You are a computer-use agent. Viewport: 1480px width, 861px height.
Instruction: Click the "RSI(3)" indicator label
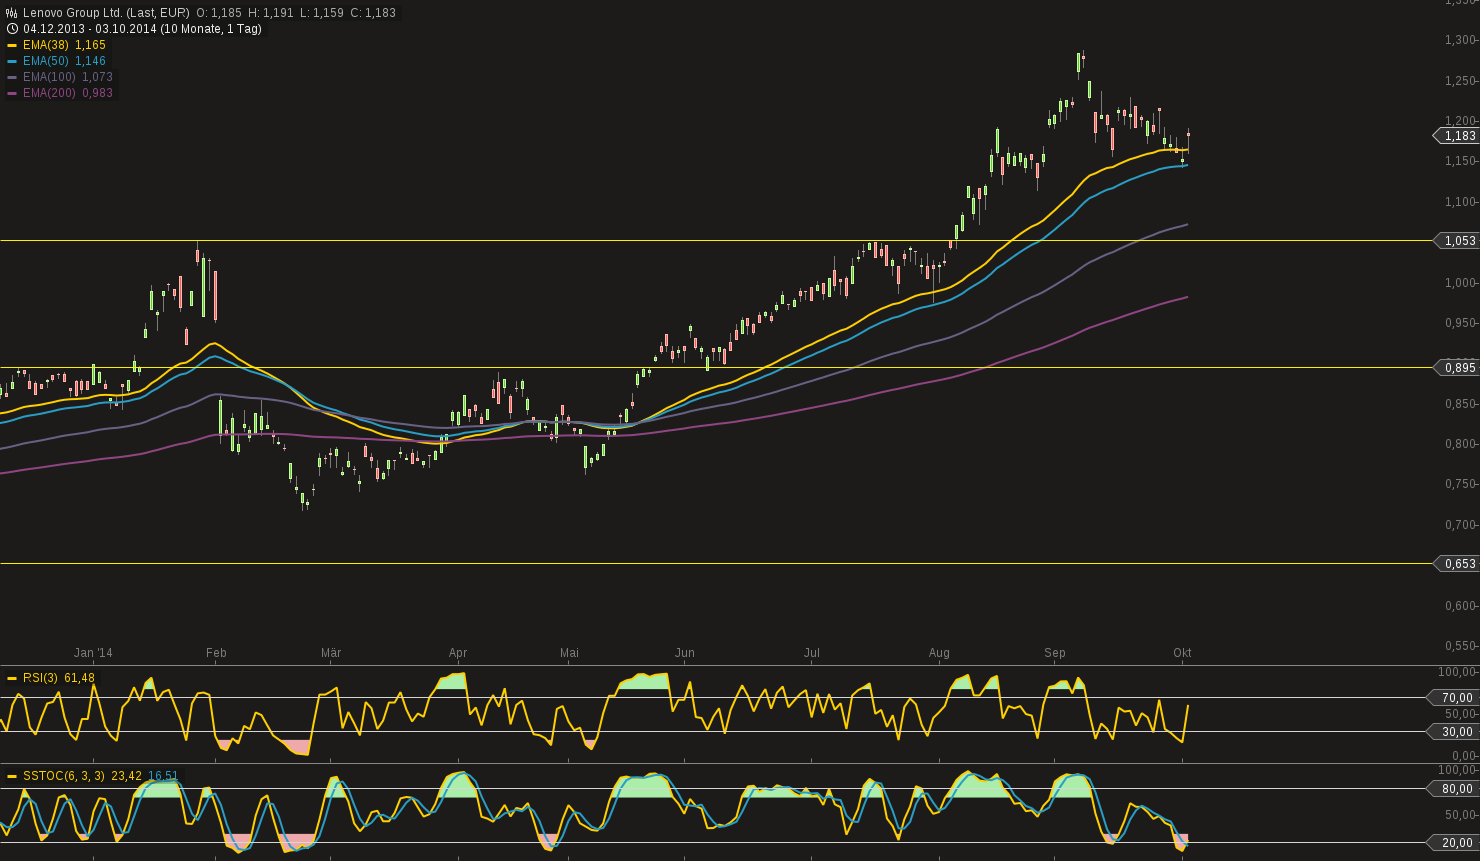click(x=41, y=678)
